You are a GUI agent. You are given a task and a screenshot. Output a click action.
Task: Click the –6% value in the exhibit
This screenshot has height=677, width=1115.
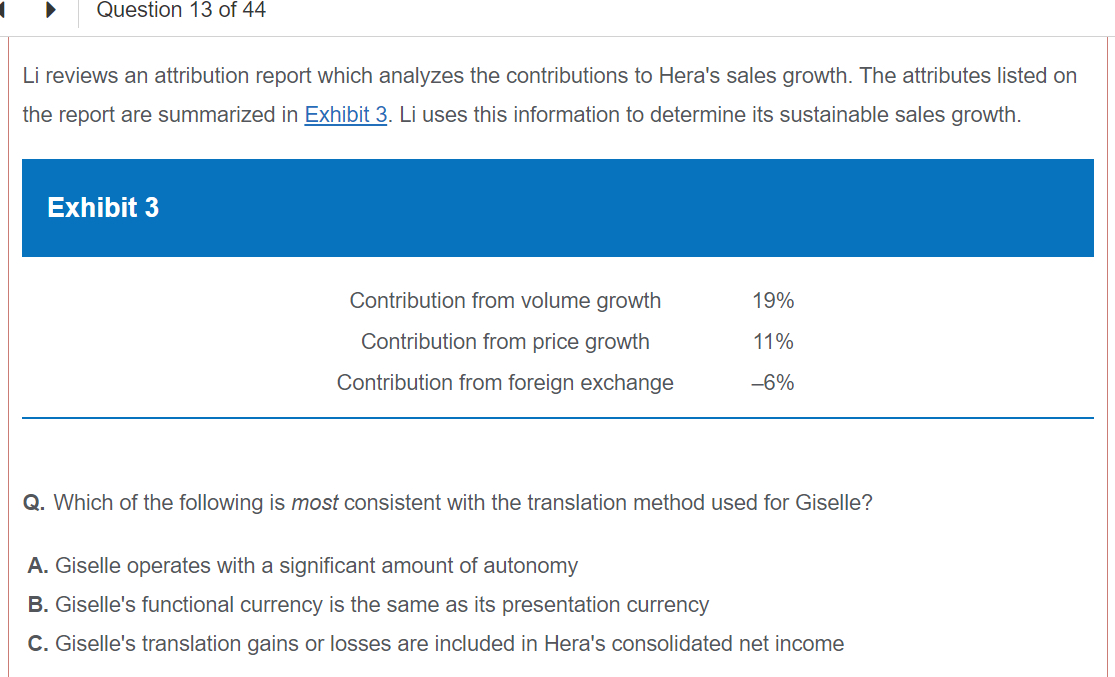pos(773,383)
